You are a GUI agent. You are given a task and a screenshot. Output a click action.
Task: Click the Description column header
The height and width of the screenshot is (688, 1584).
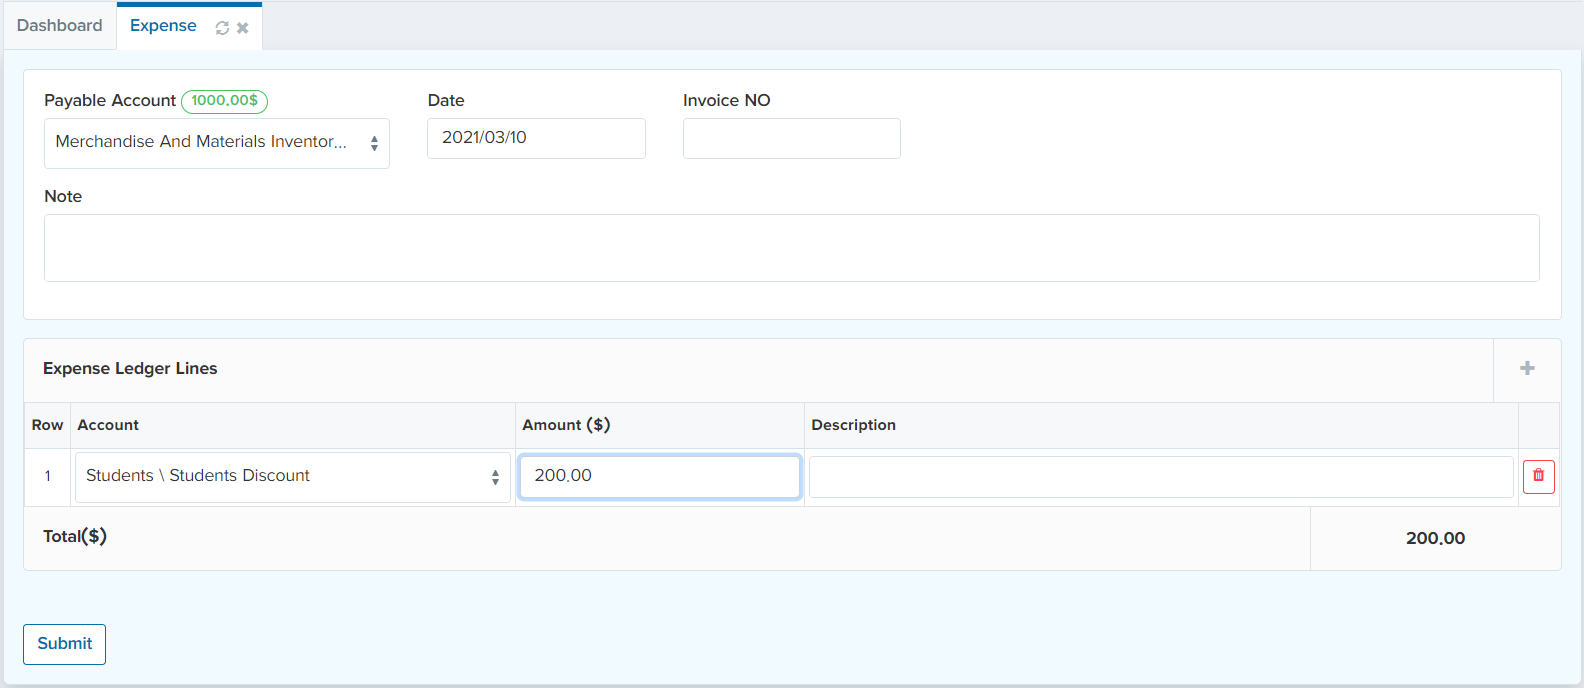click(853, 425)
